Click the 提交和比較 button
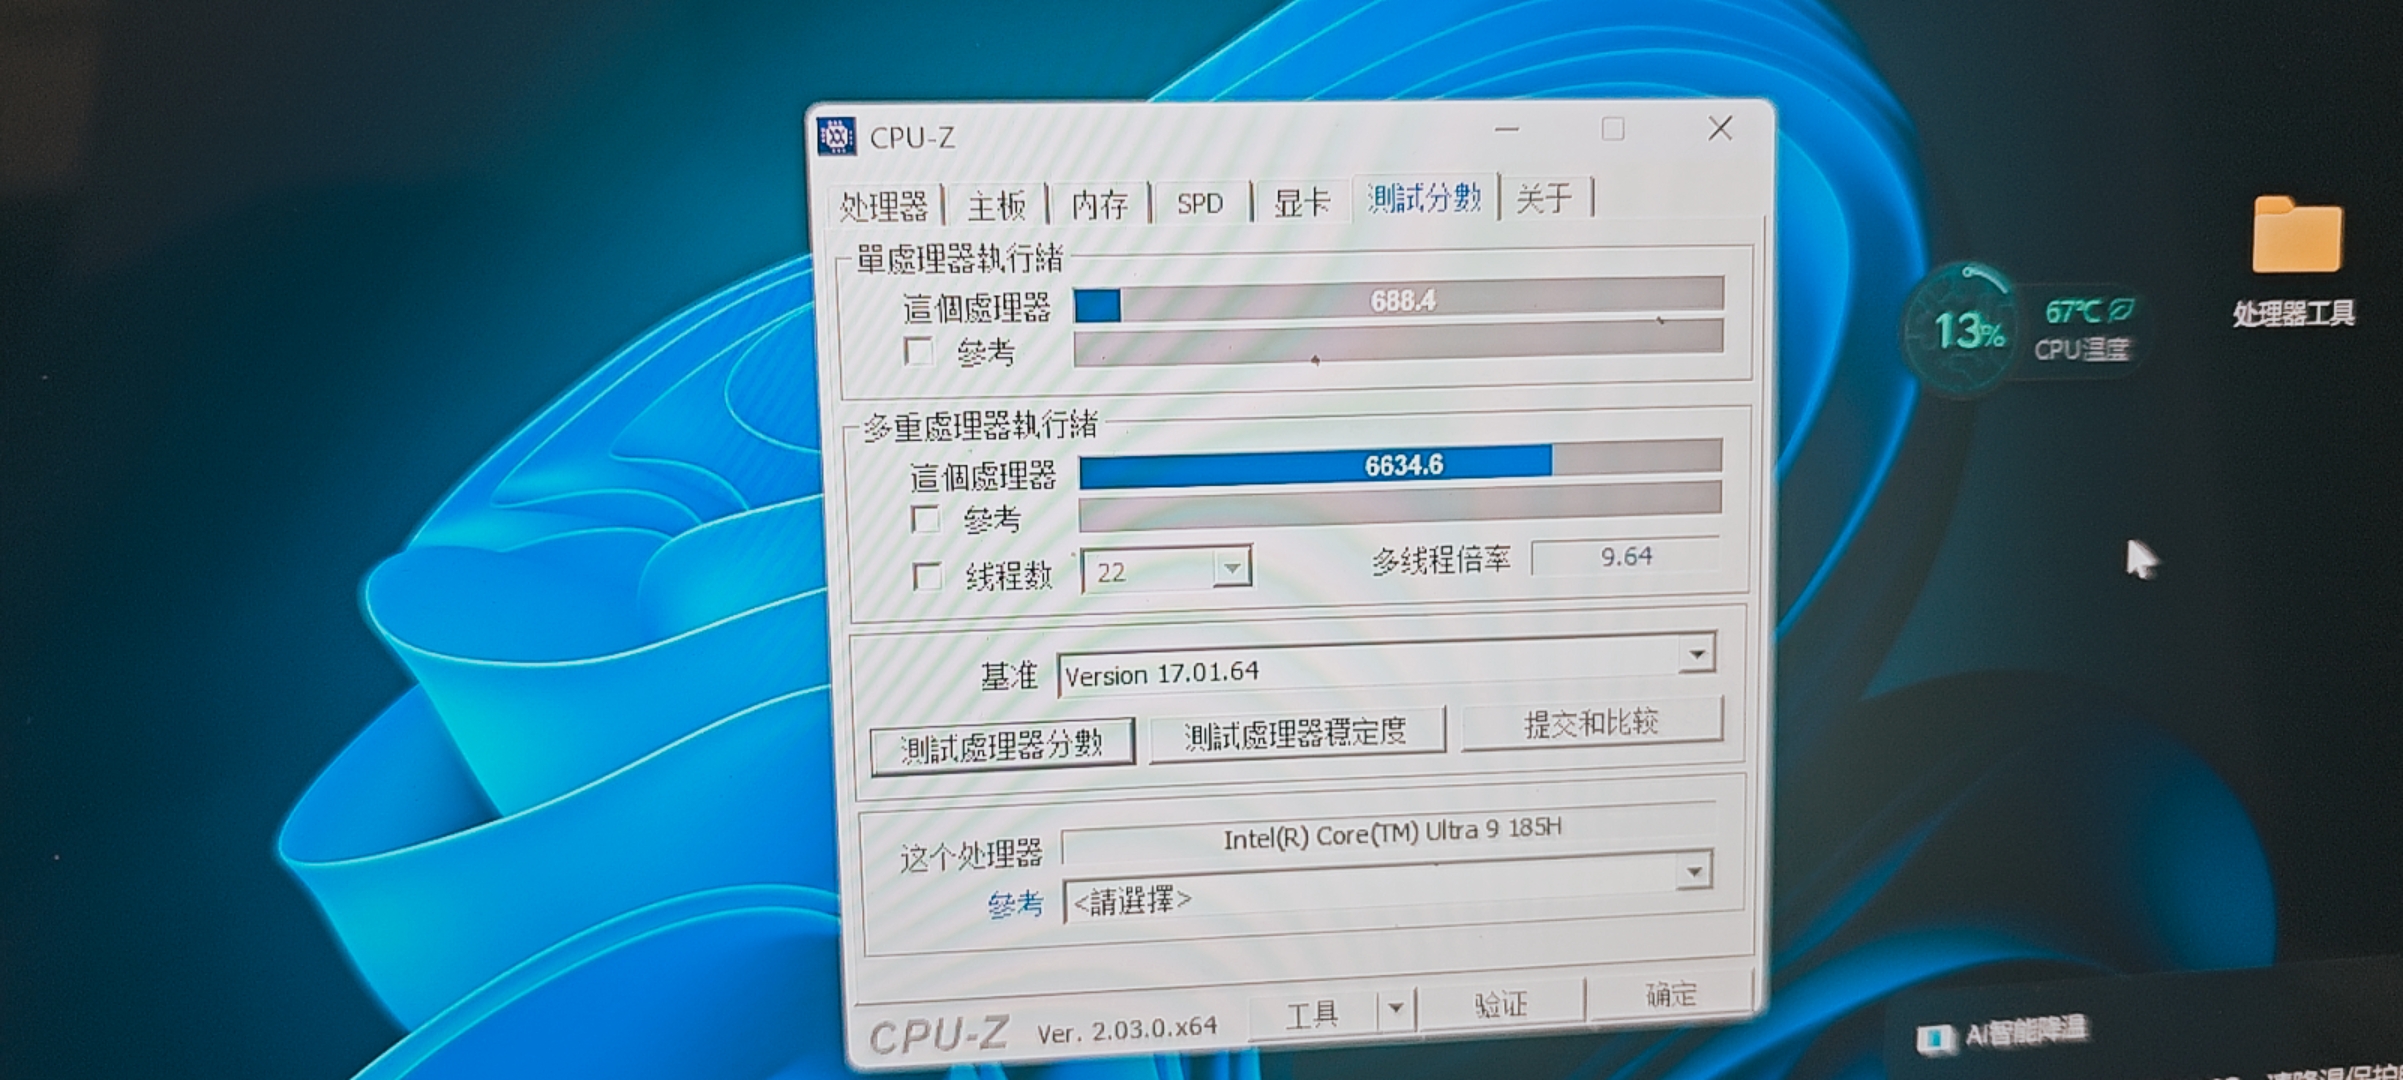This screenshot has height=1080, width=2403. [1591, 722]
